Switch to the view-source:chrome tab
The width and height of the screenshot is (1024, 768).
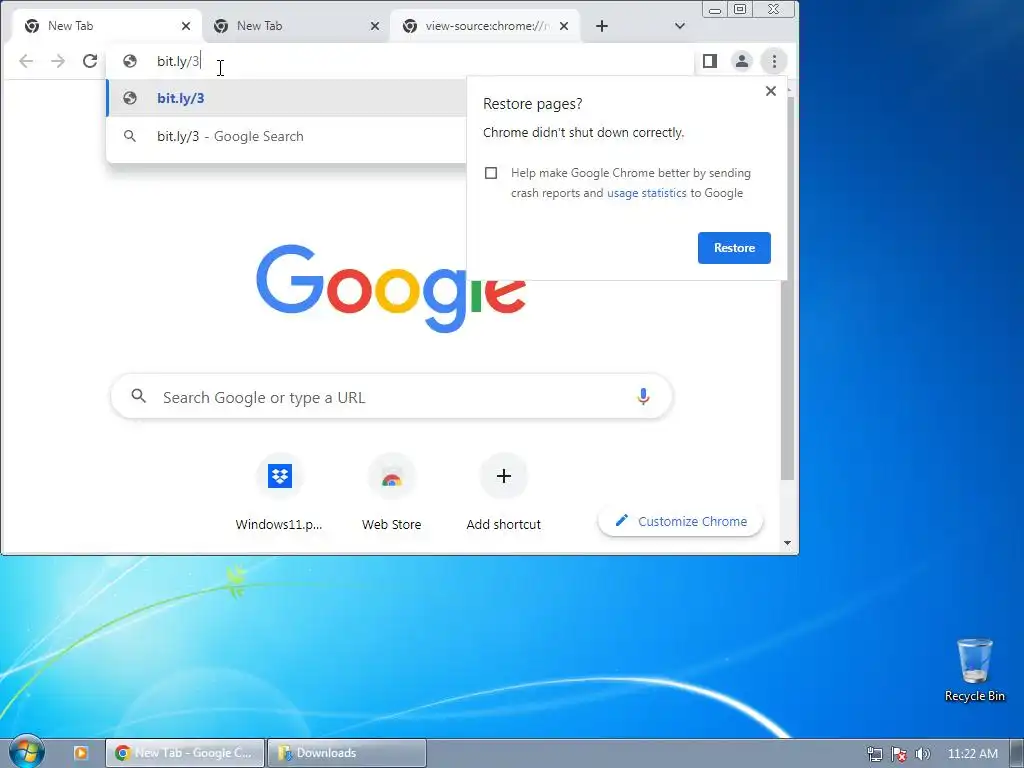coord(485,26)
